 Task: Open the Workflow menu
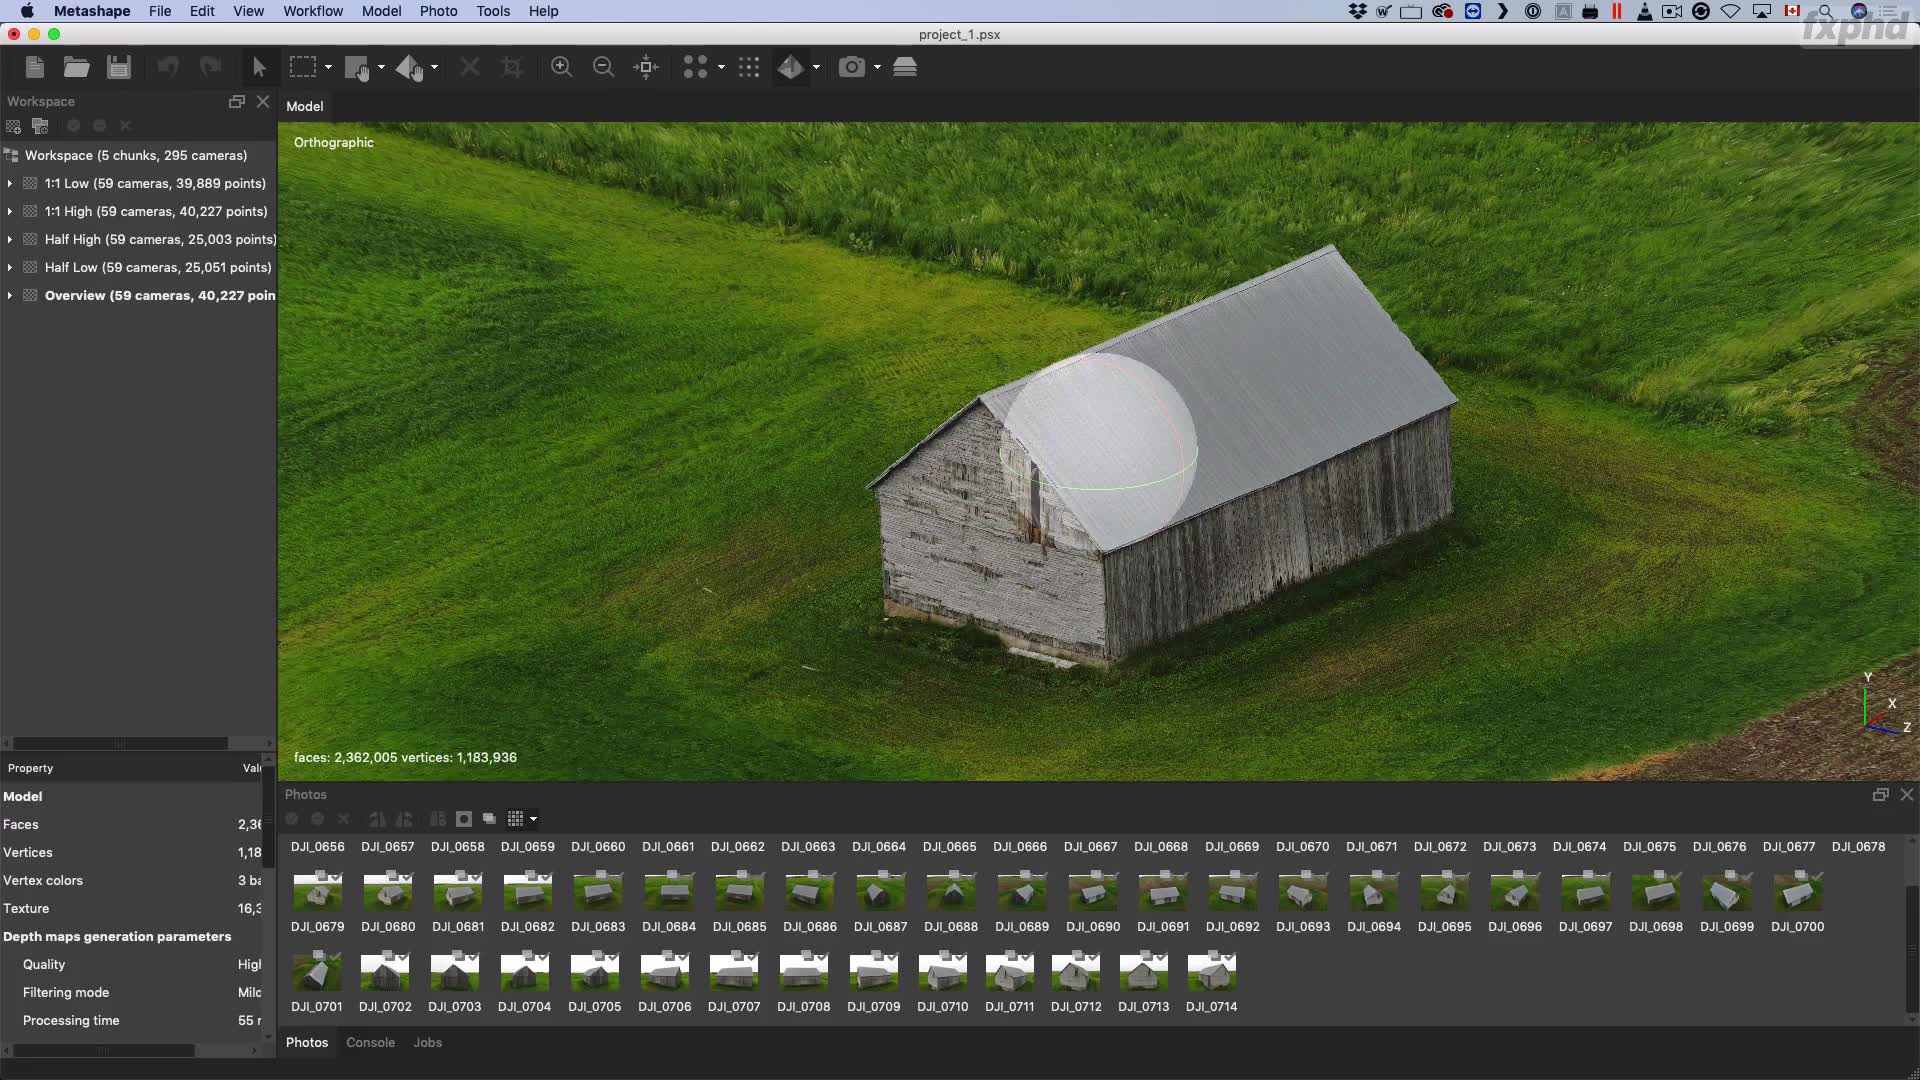point(313,11)
